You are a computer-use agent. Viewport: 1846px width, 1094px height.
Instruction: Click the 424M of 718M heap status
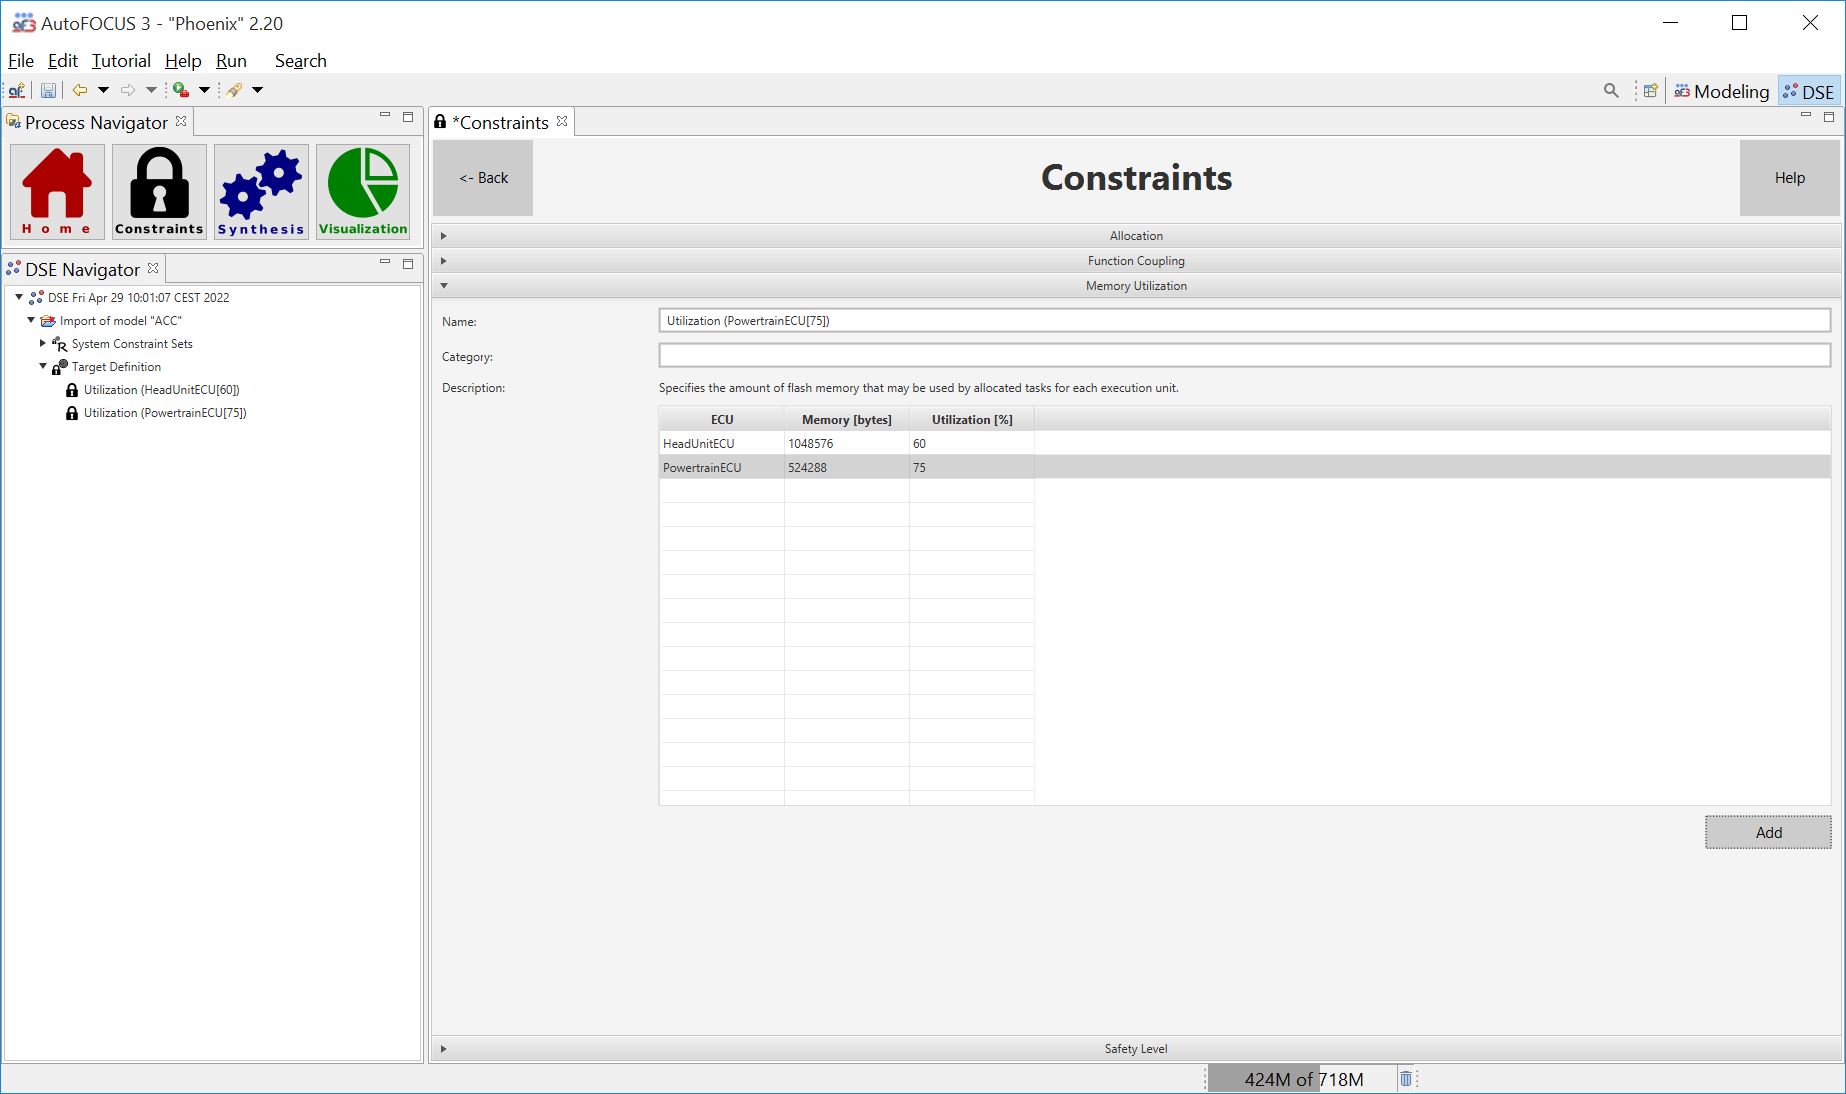(1303, 1079)
